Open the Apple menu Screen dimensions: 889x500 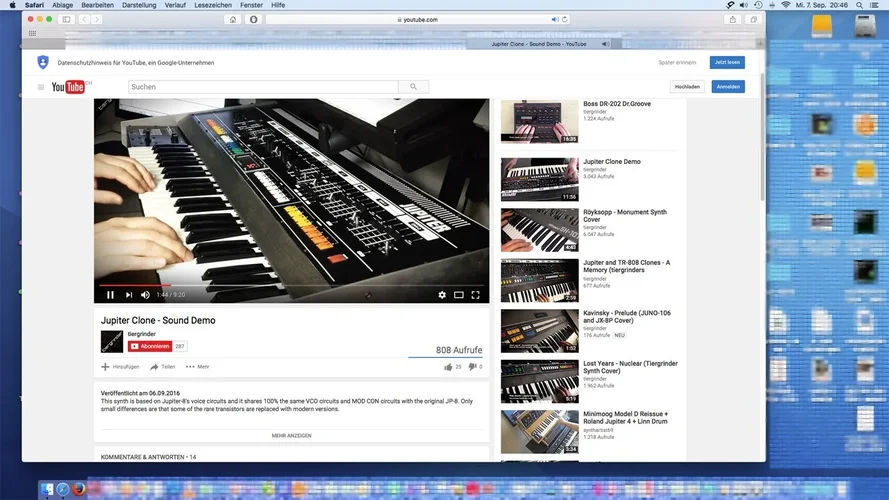[12, 5]
